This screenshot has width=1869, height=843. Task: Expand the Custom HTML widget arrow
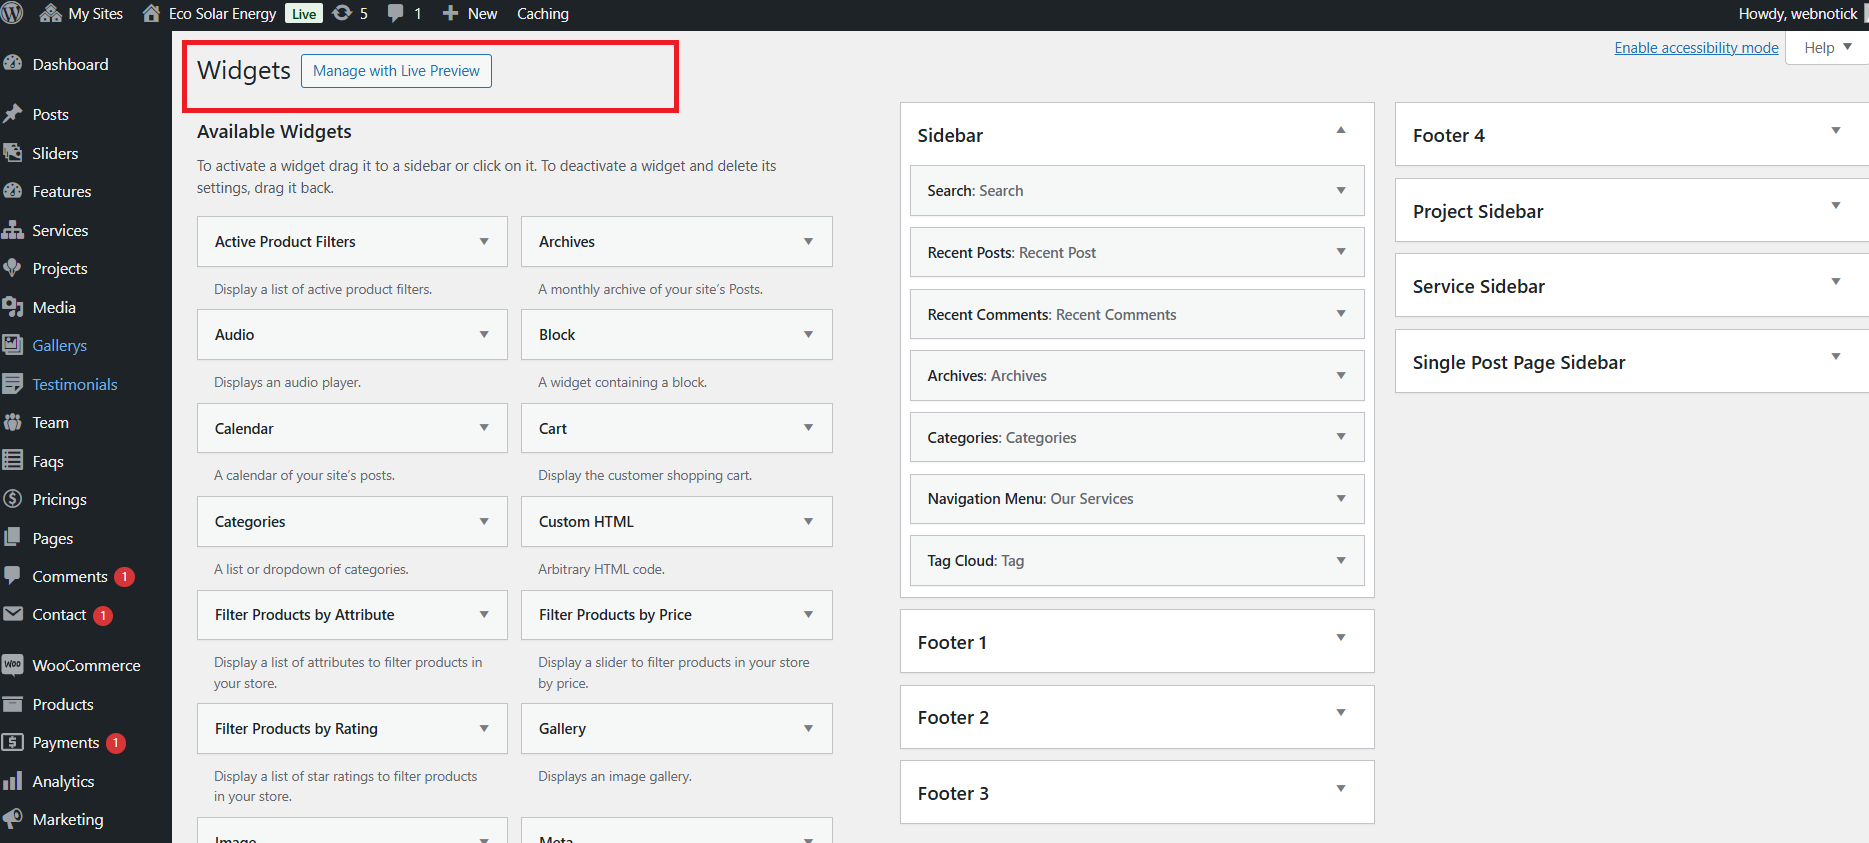click(808, 521)
